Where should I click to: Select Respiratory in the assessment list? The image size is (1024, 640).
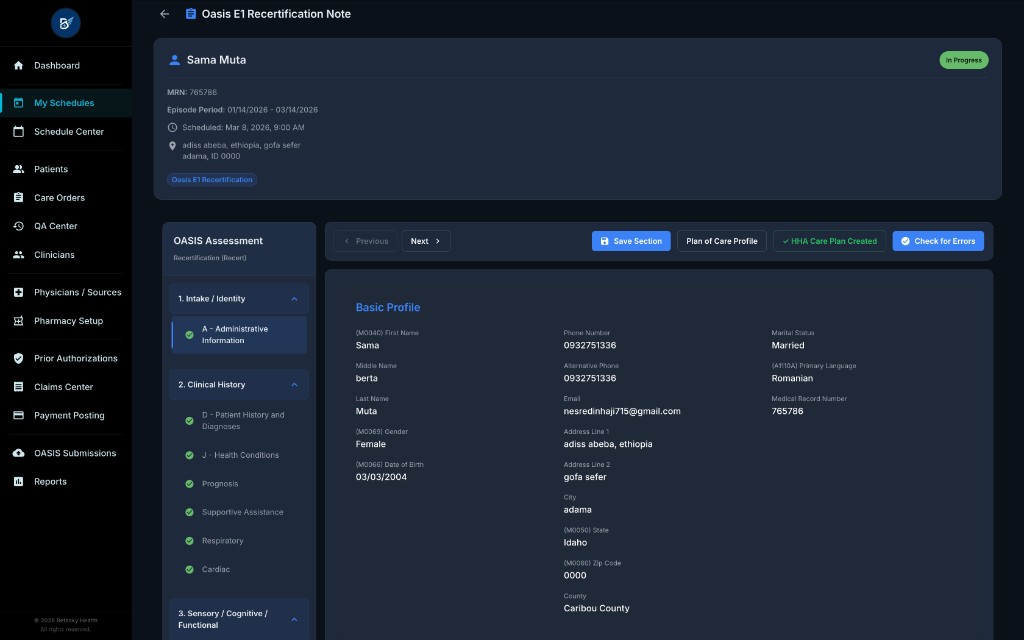point(239,541)
